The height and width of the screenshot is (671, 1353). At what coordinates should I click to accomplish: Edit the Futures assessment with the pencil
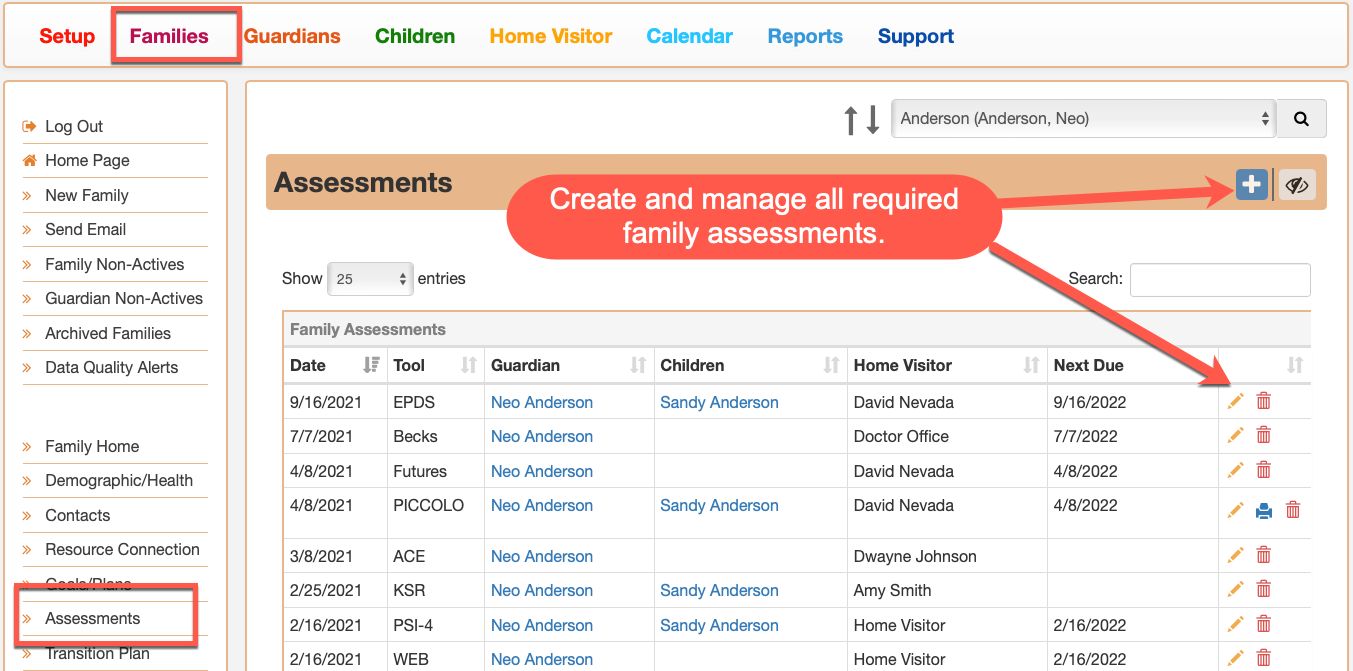click(1236, 471)
